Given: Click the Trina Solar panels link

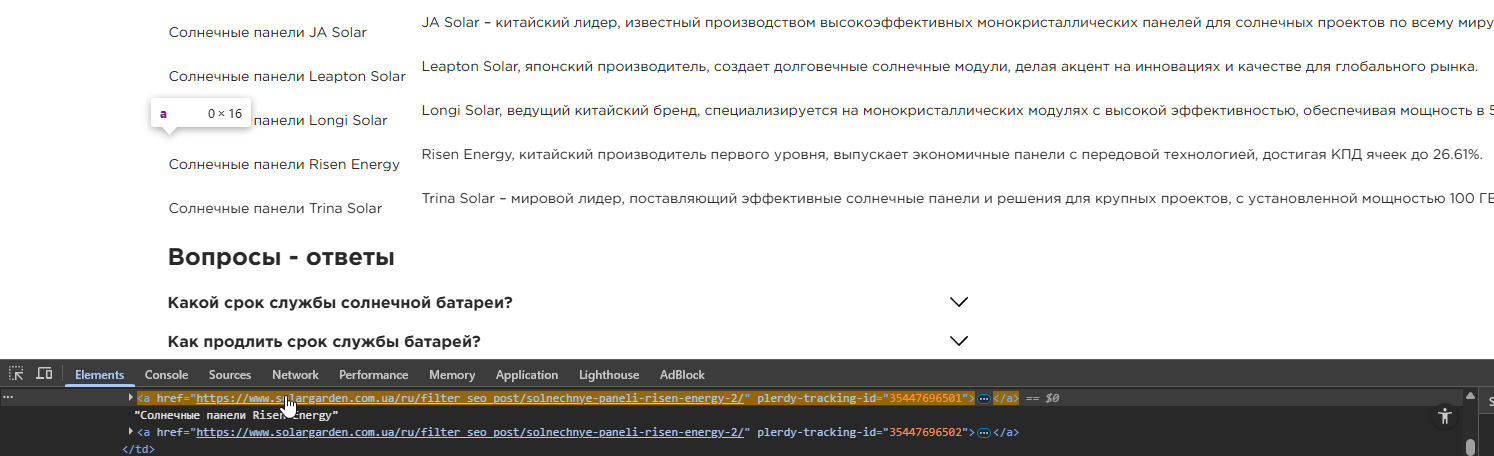Looking at the screenshot, I should [x=275, y=208].
